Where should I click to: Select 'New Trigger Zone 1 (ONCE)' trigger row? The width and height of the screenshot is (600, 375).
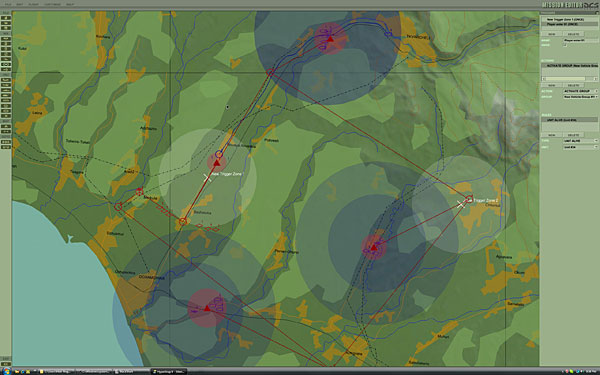569,19
